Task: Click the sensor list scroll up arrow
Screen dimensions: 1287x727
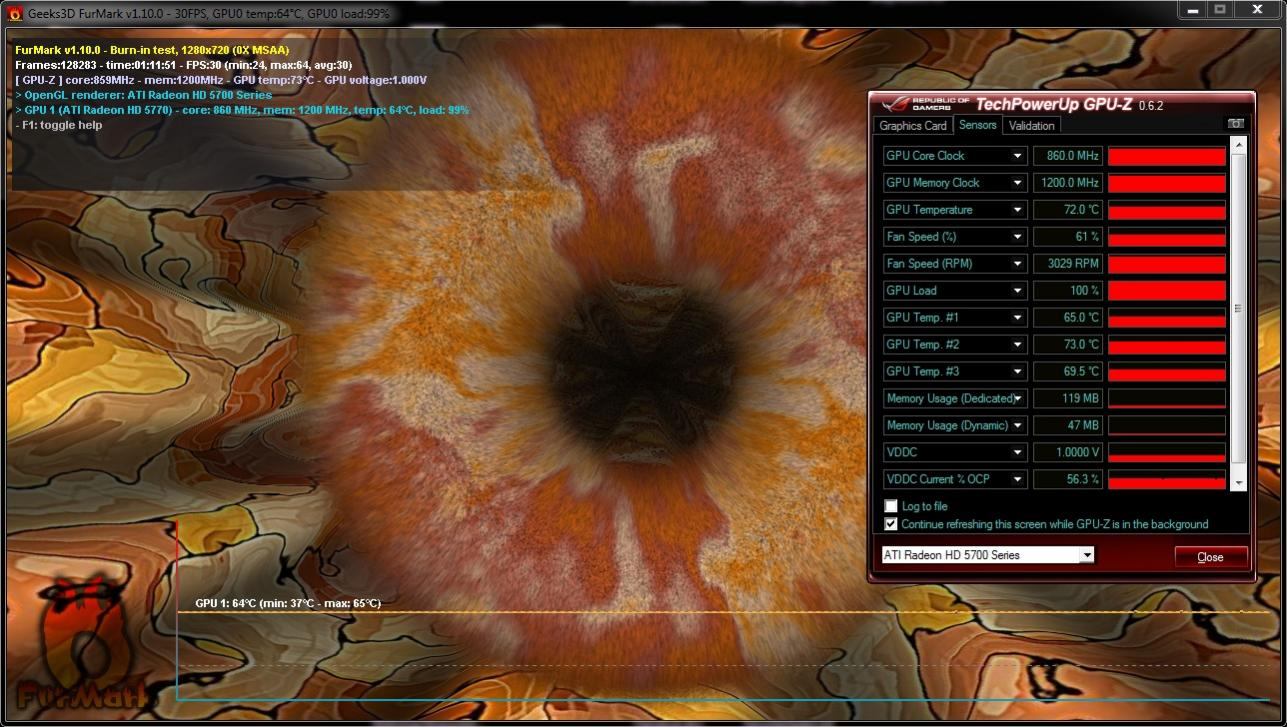Action: pyautogui.click(x=1240, y=146)
